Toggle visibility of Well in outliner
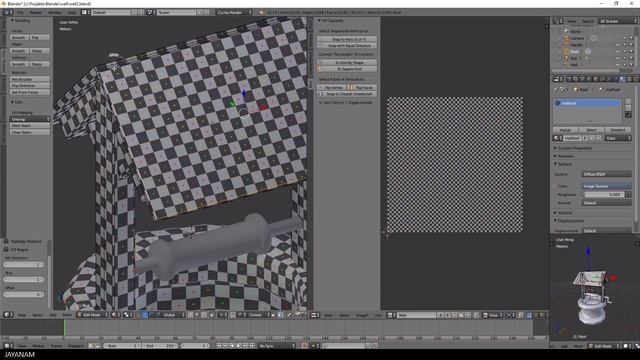 (618, 64)
